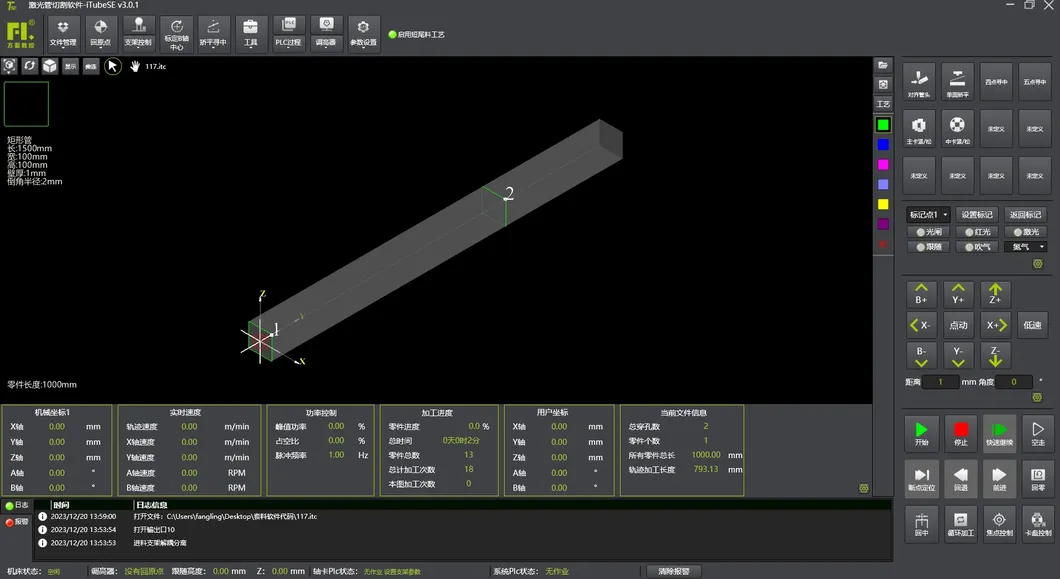
Task: Click the 卡盘控制 chuck control button
Action: click(1038, 524)
